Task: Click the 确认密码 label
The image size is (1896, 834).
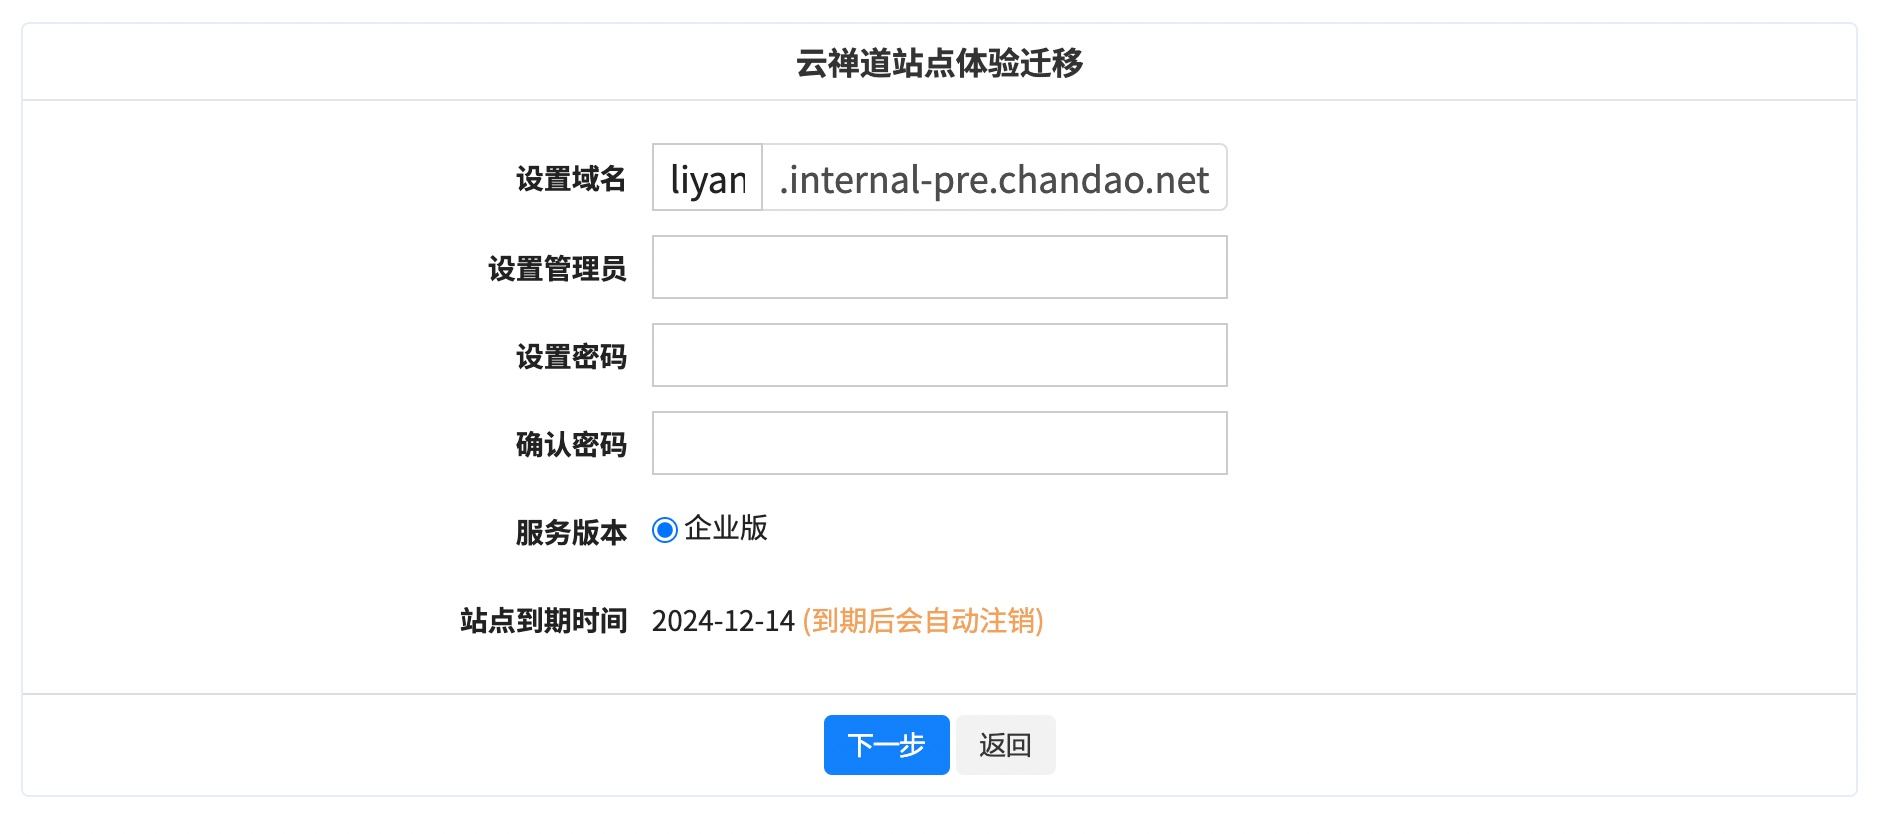Action: pos(571,444)
